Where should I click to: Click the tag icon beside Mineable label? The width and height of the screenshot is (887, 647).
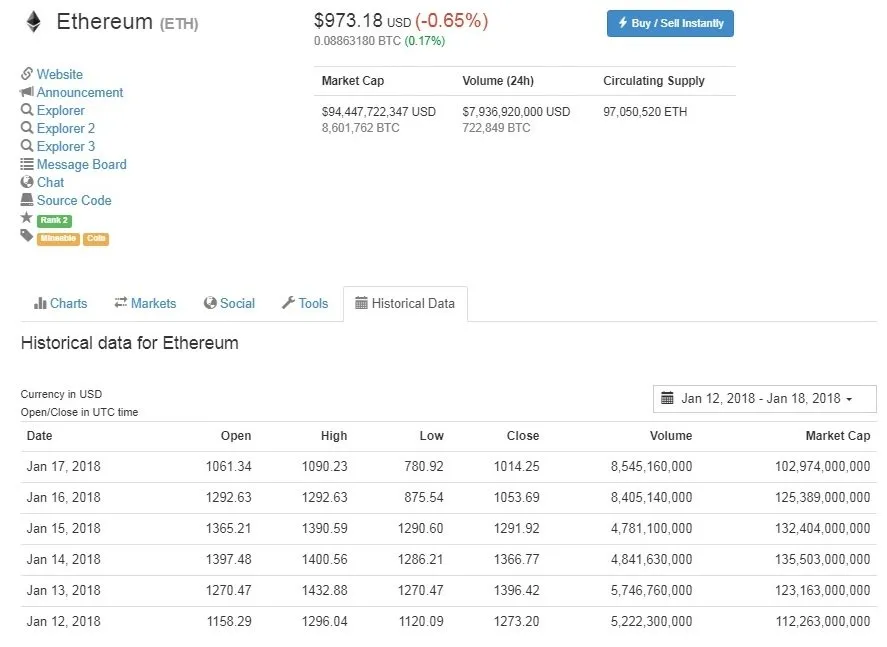click(27, 235)
